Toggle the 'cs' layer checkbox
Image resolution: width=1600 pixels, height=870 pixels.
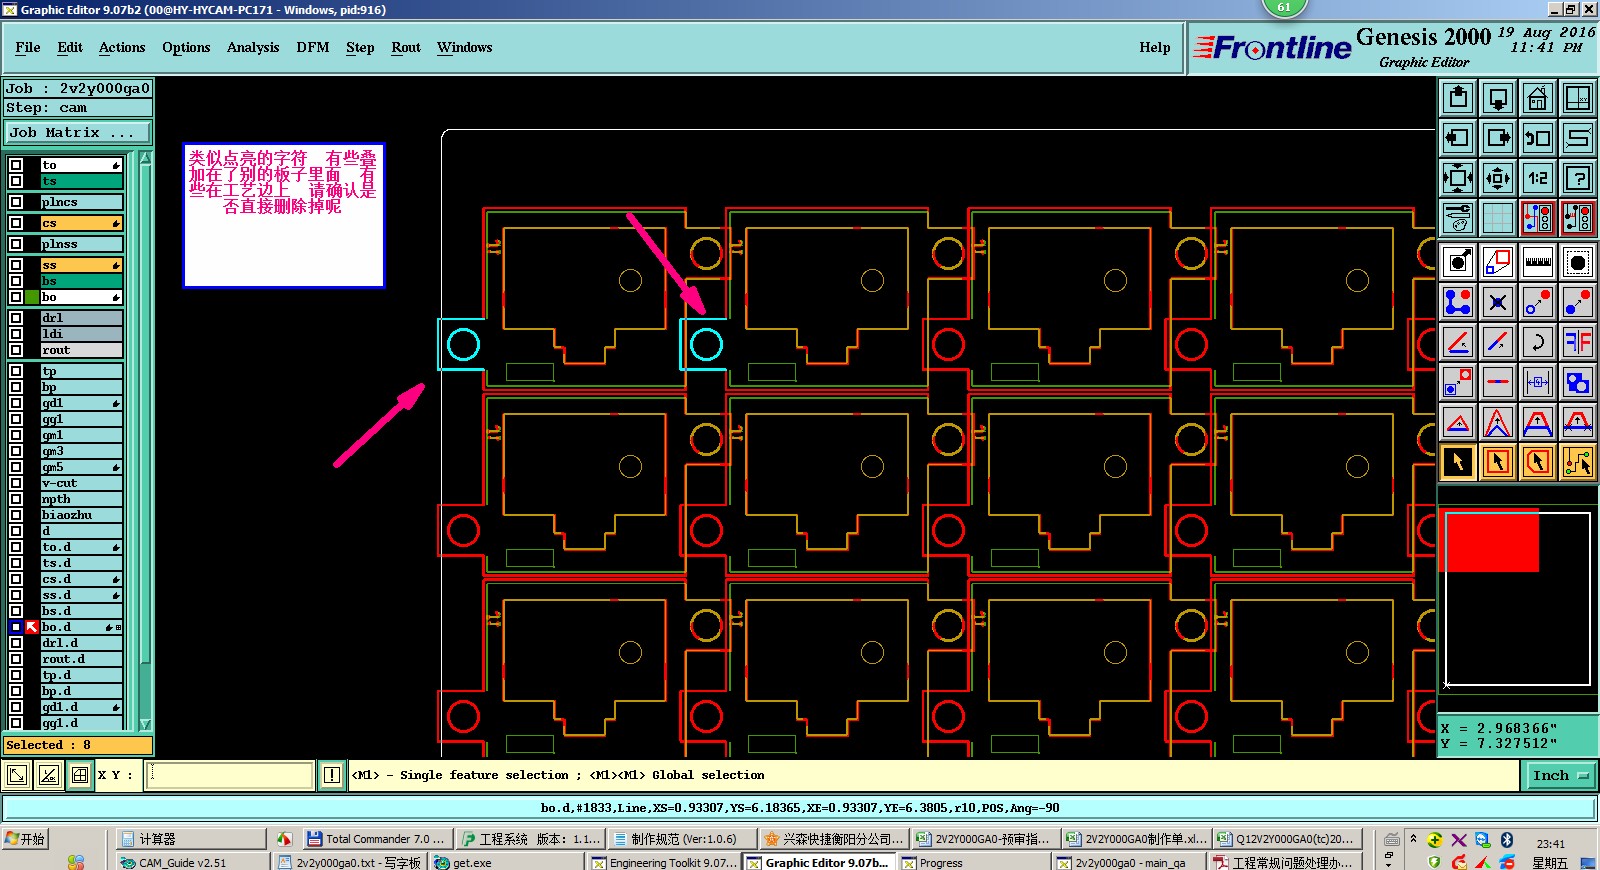16,223
